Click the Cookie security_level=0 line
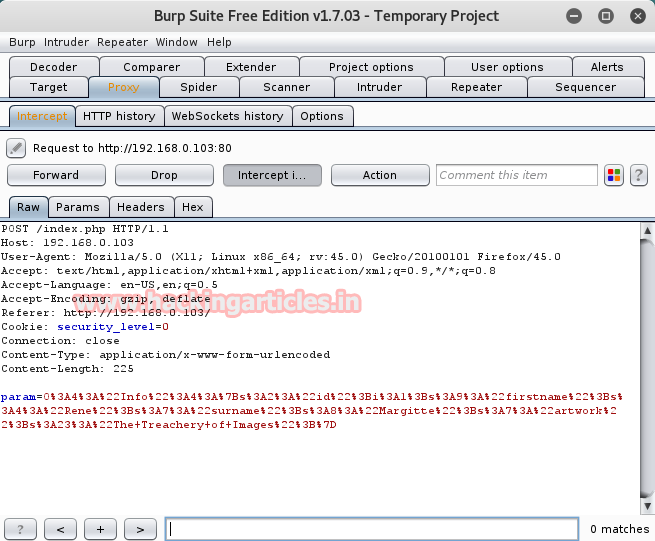655x541 pixels. pyautogui.click(x=85, y=327)
